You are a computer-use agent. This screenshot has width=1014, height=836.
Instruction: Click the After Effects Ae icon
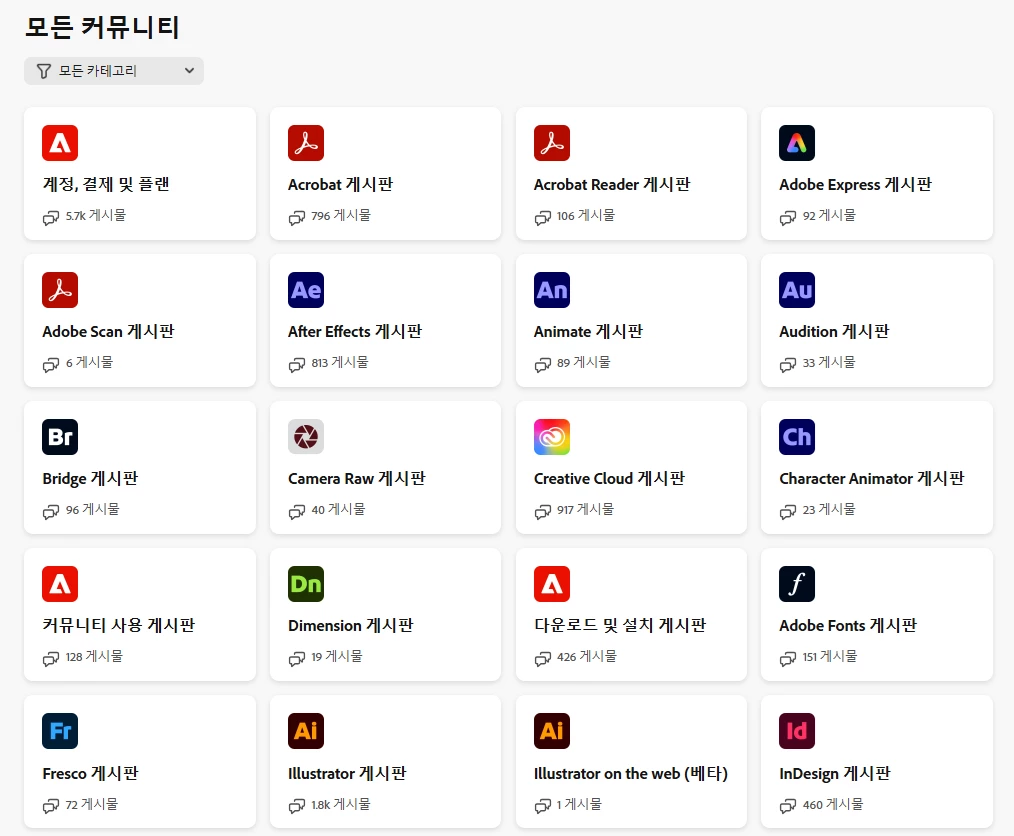click(x=306, y=290)
